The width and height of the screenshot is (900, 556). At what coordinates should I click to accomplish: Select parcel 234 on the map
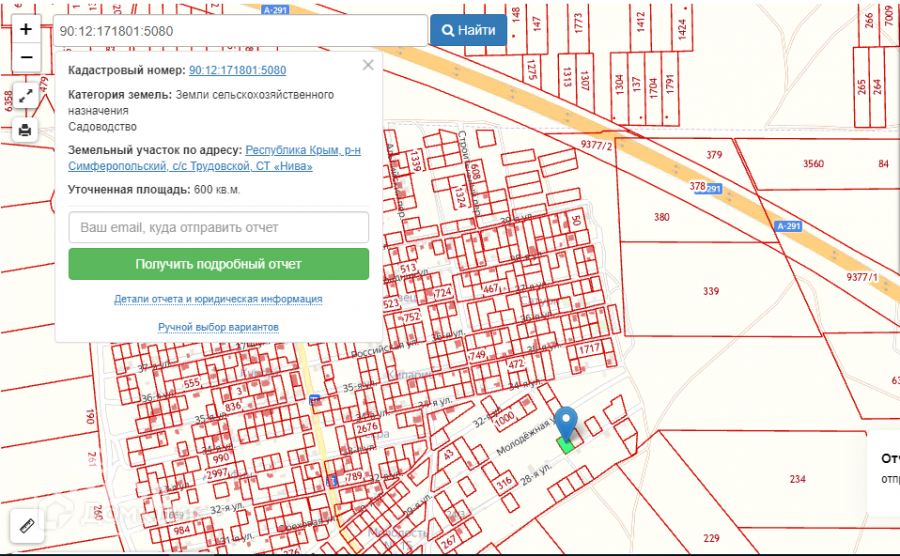pos(797,480)
